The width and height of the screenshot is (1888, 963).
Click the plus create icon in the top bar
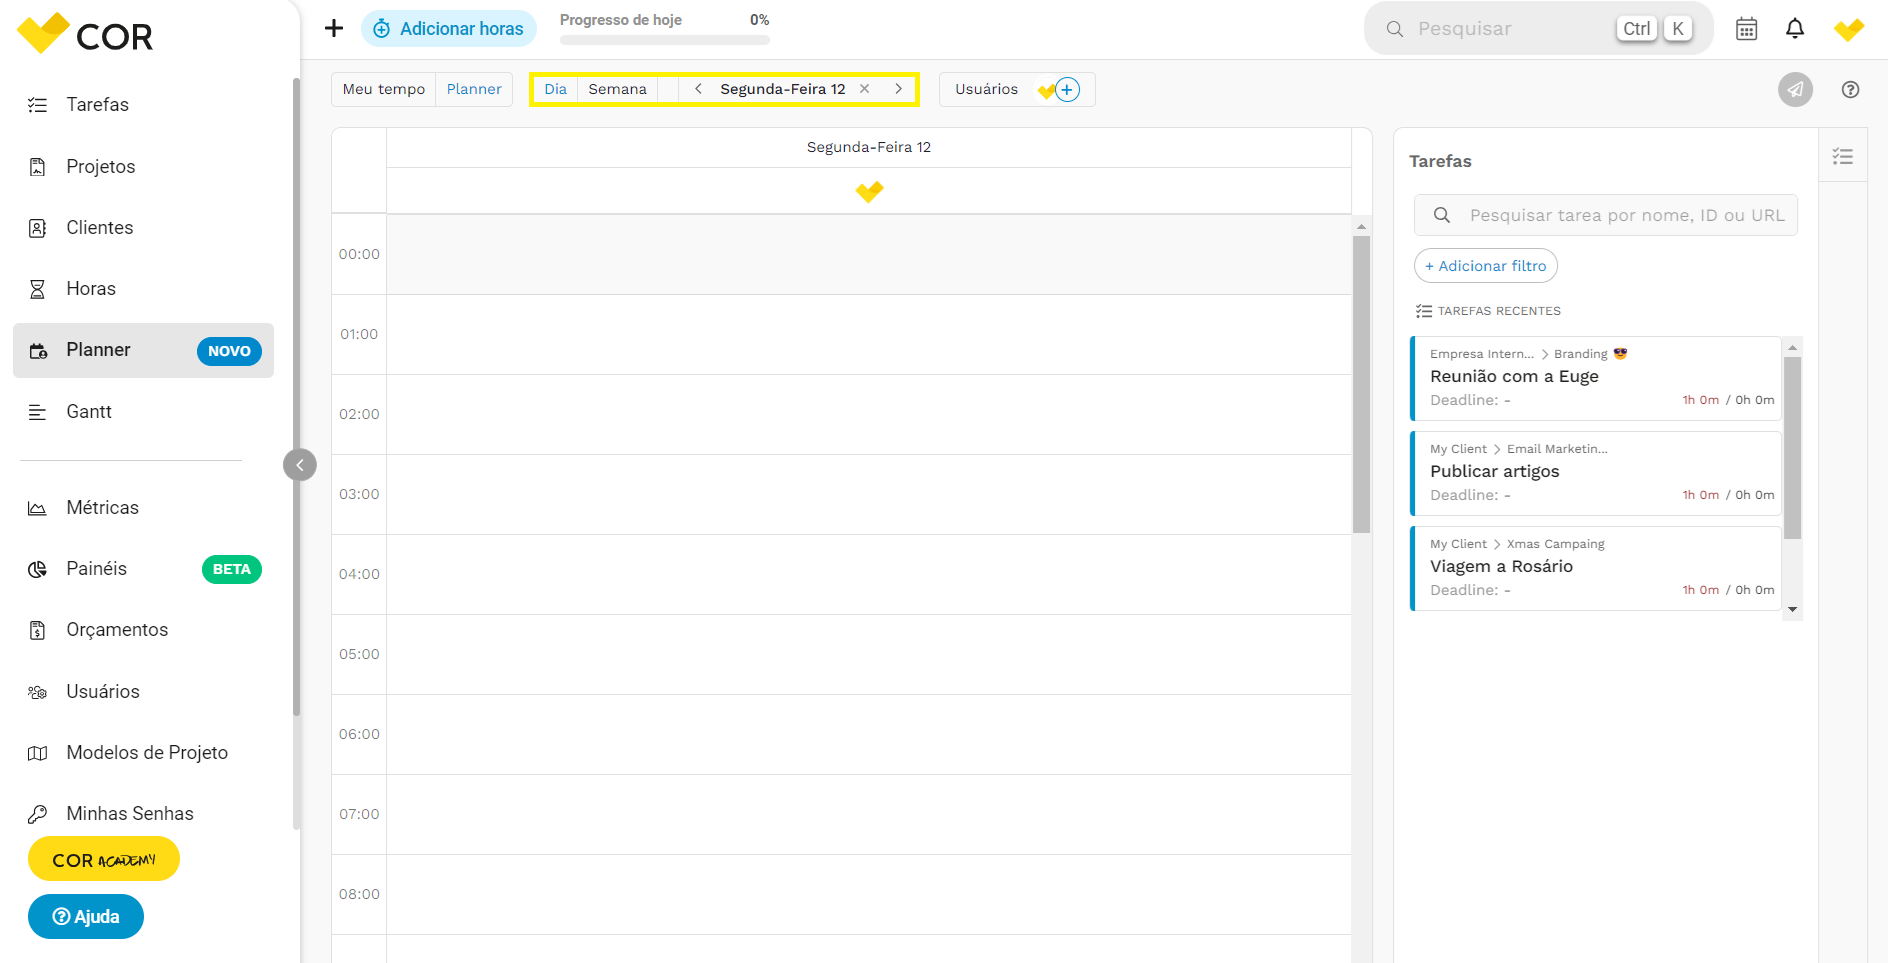[x=334, y=28]
